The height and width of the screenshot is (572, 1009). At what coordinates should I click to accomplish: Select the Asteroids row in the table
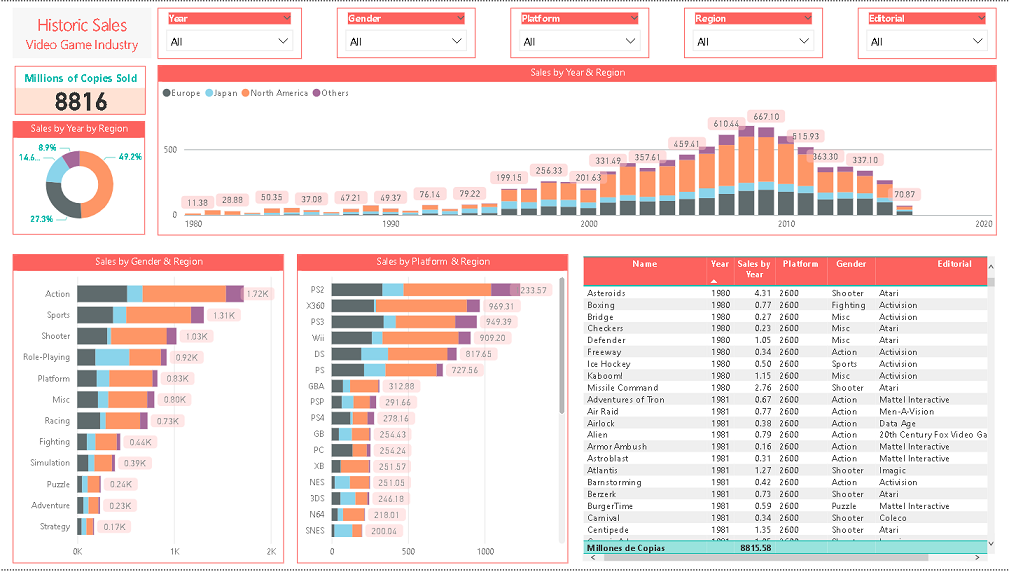coord(607,293)
